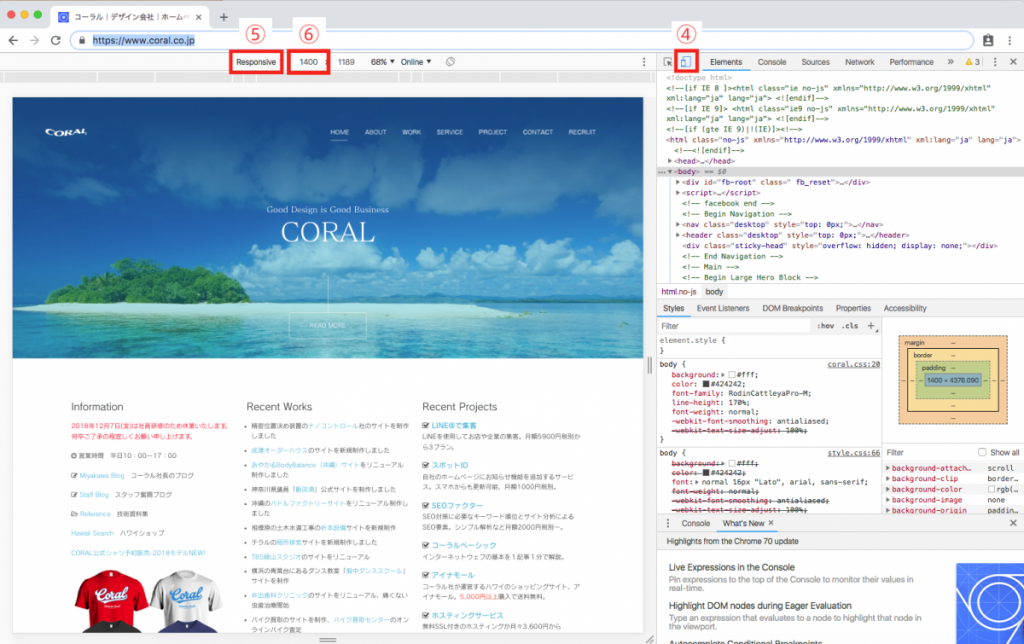The width and height of the screenshot is (1024, 644).
Task: Open coral.css:20 source link
Action: point(854,364)
